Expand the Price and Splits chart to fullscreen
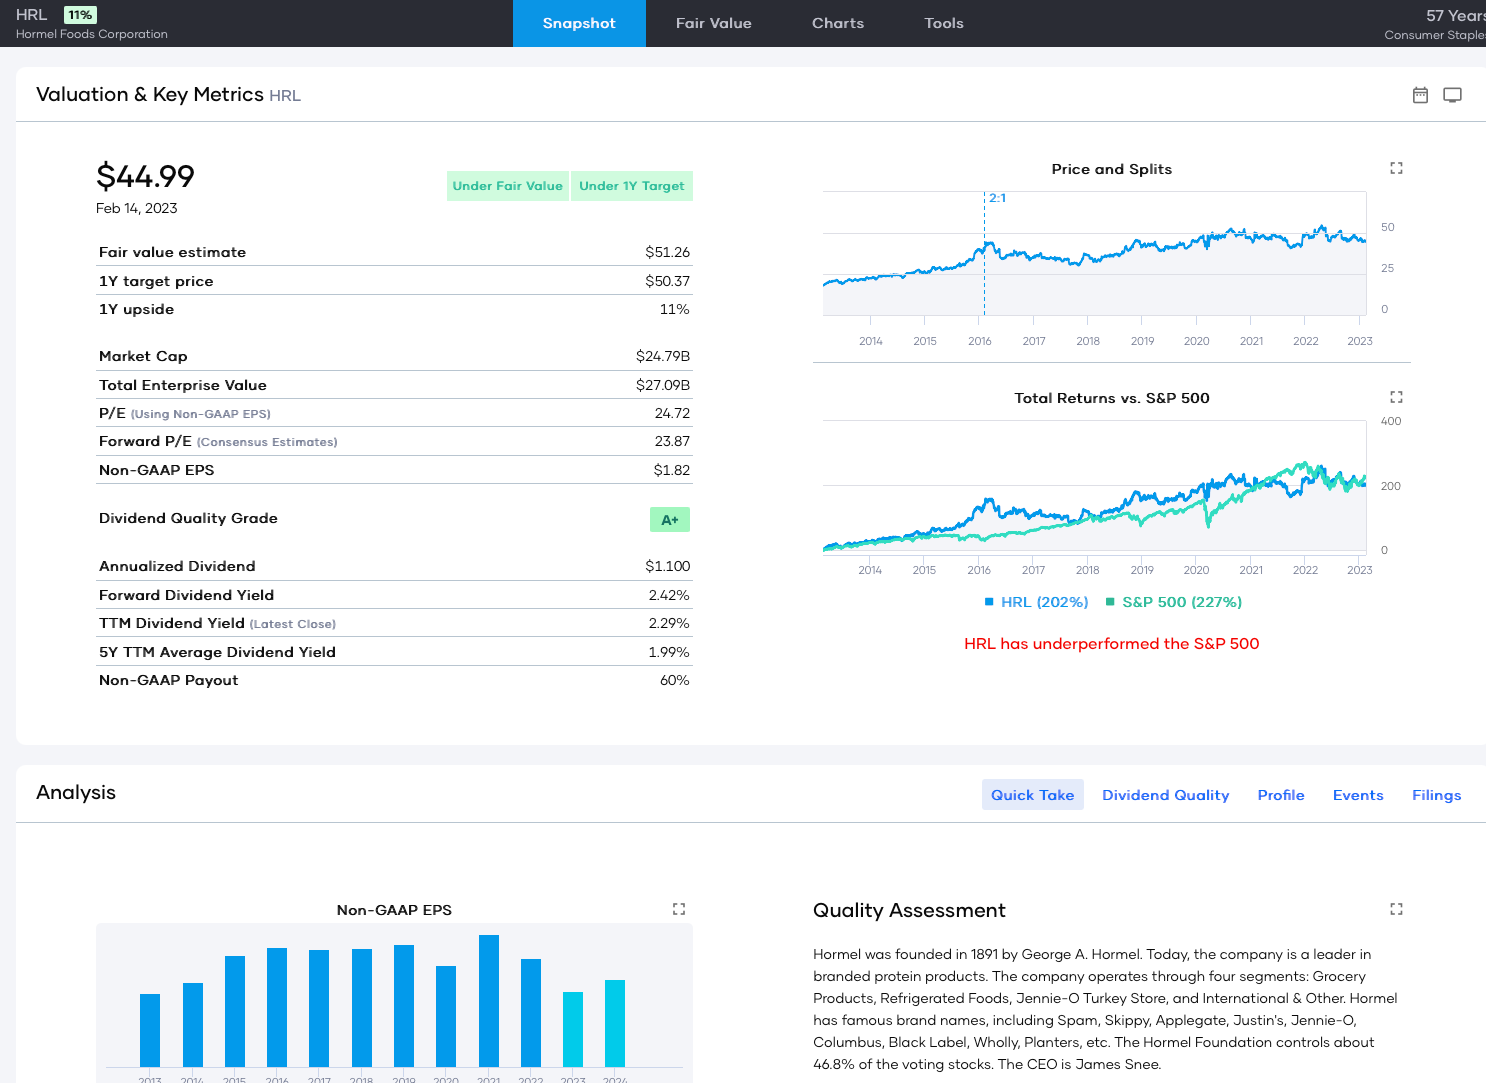The image size is (1486, 1083). pos(1396,168)
